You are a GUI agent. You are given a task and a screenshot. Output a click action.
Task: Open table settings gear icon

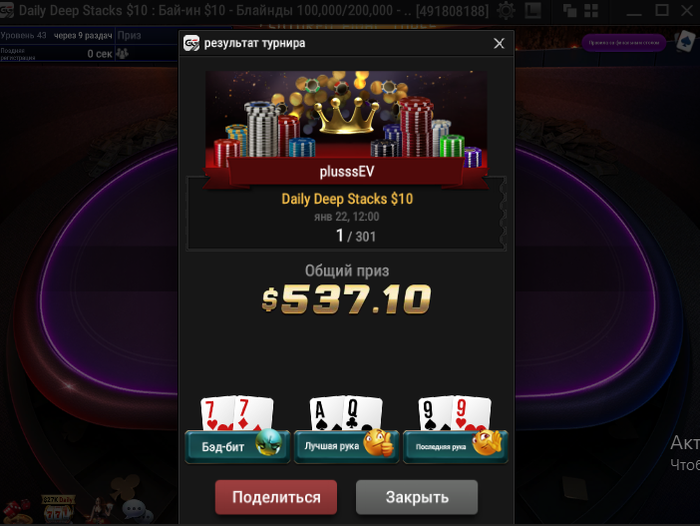(505, 10)
